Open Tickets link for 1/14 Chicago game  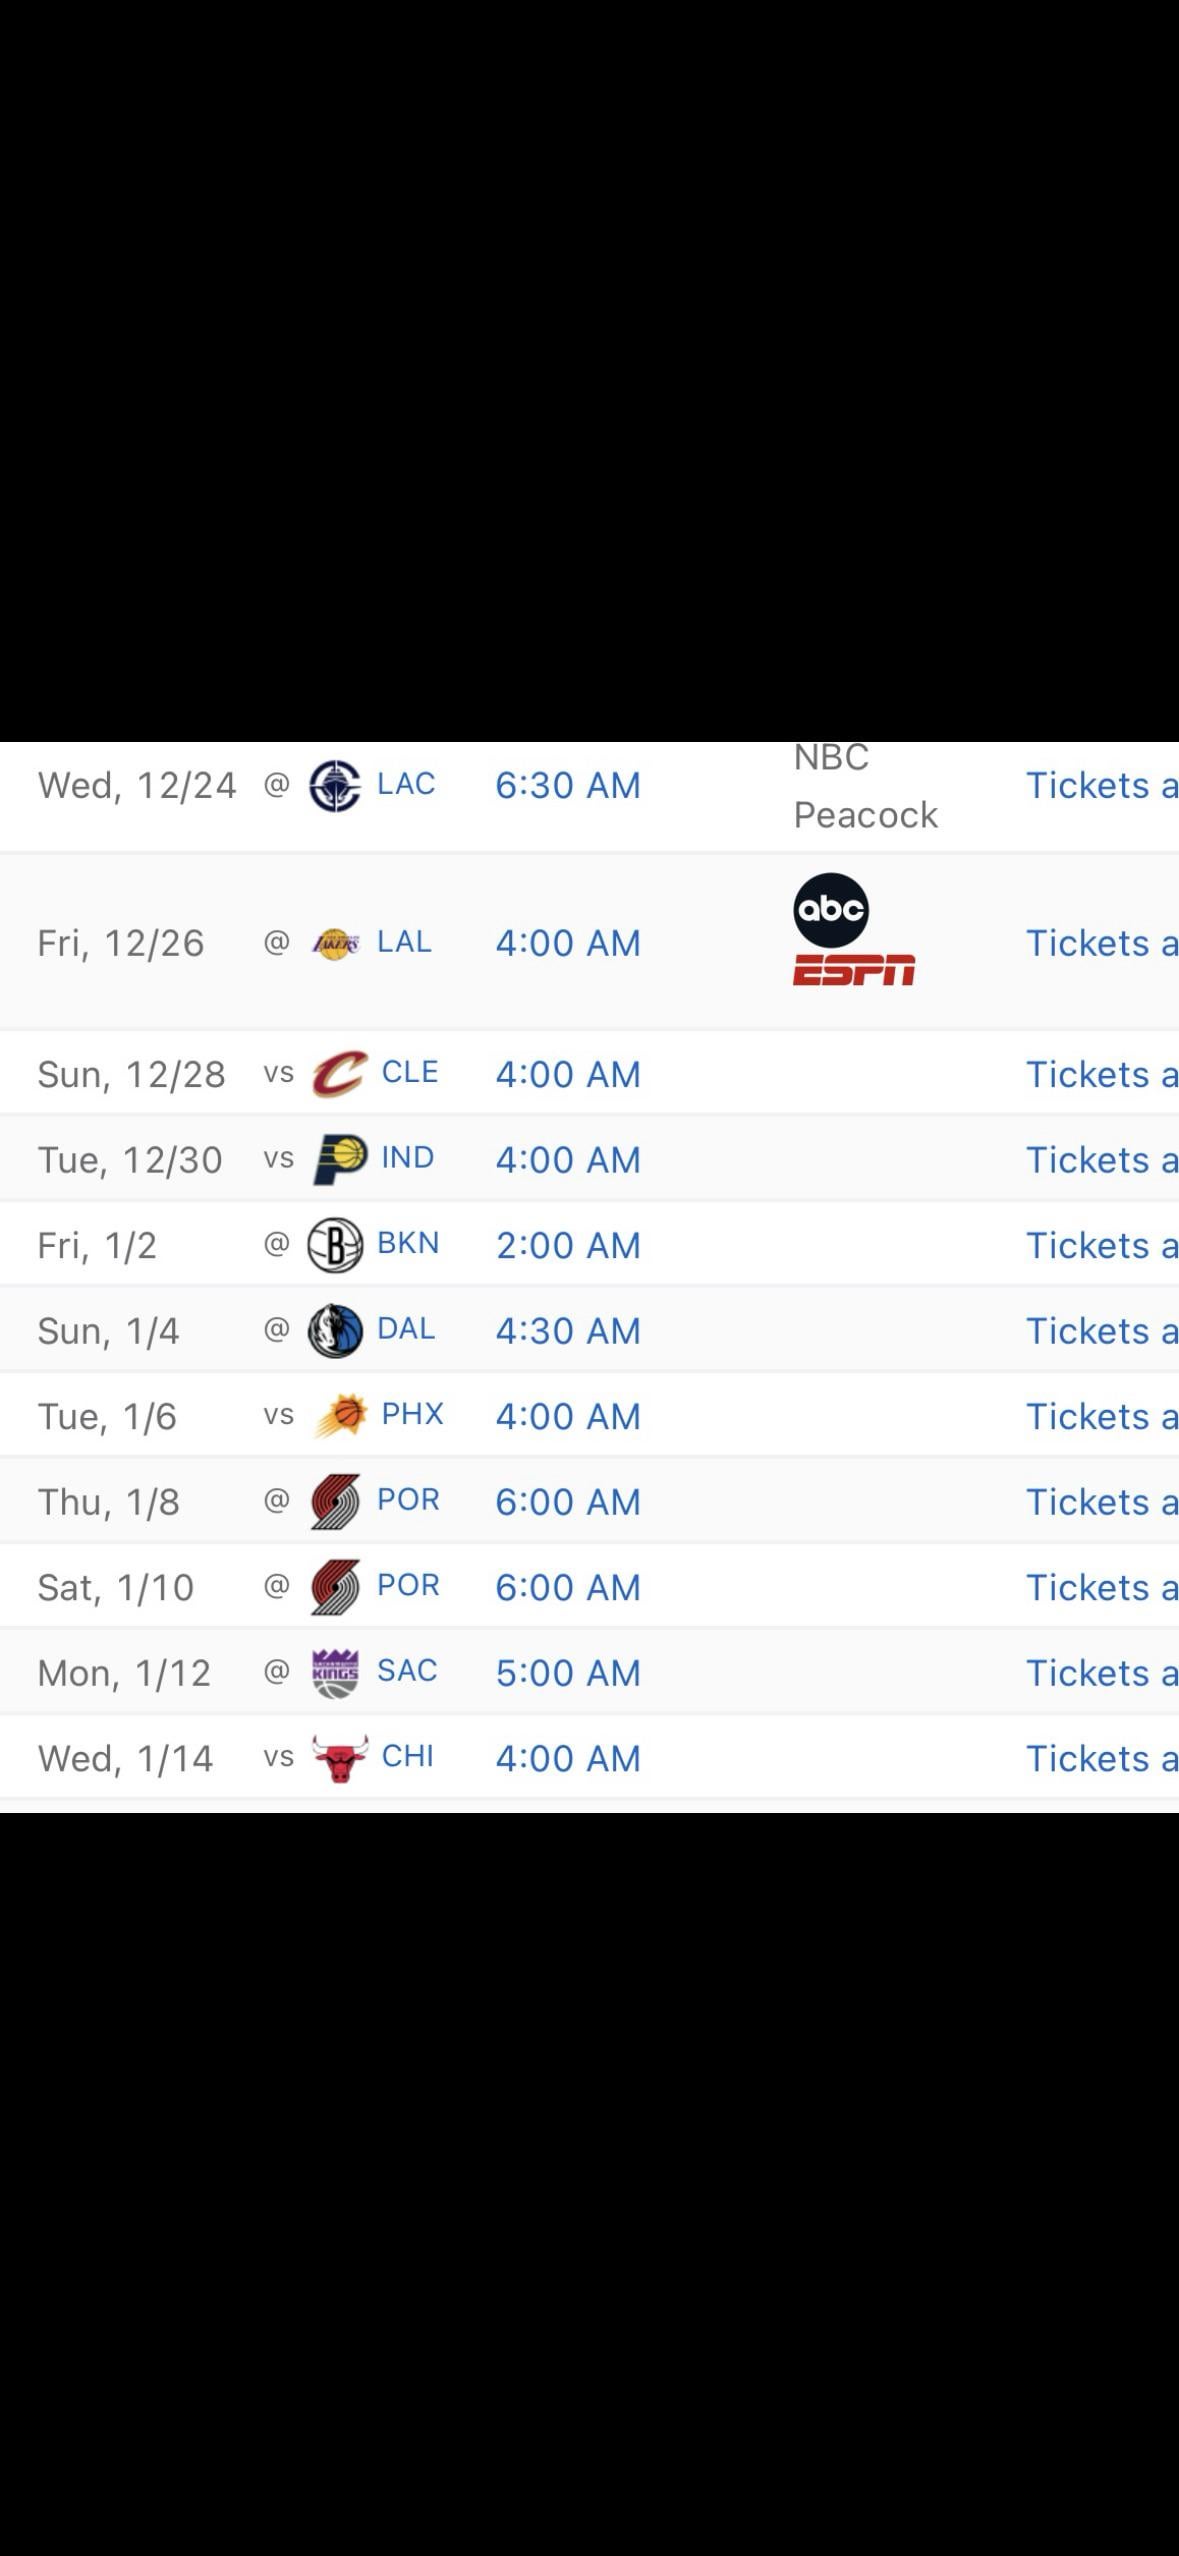[x=1100, y=1759]
